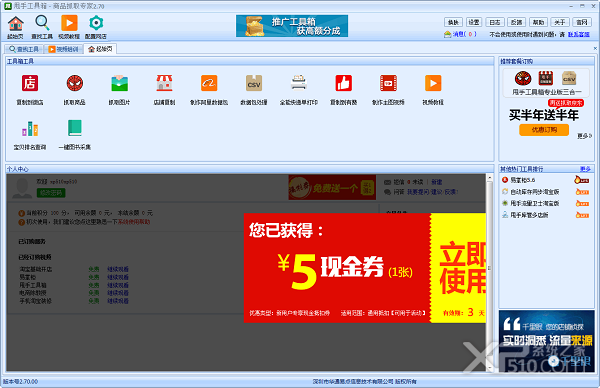Open the bar-chart item ranking query tool

(30, 129)
